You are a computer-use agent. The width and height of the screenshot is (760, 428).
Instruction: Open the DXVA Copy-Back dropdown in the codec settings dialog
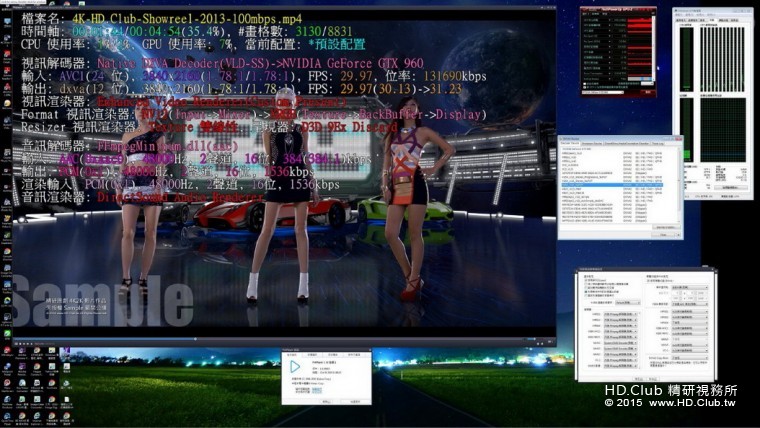[690, 358]
